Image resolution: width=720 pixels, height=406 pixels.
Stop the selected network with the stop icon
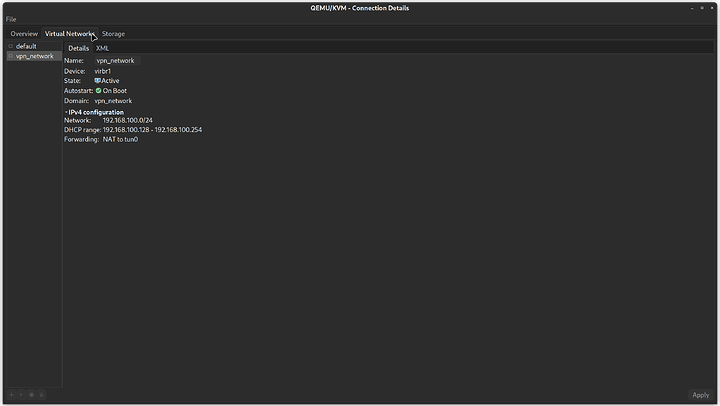pos(31,395)
